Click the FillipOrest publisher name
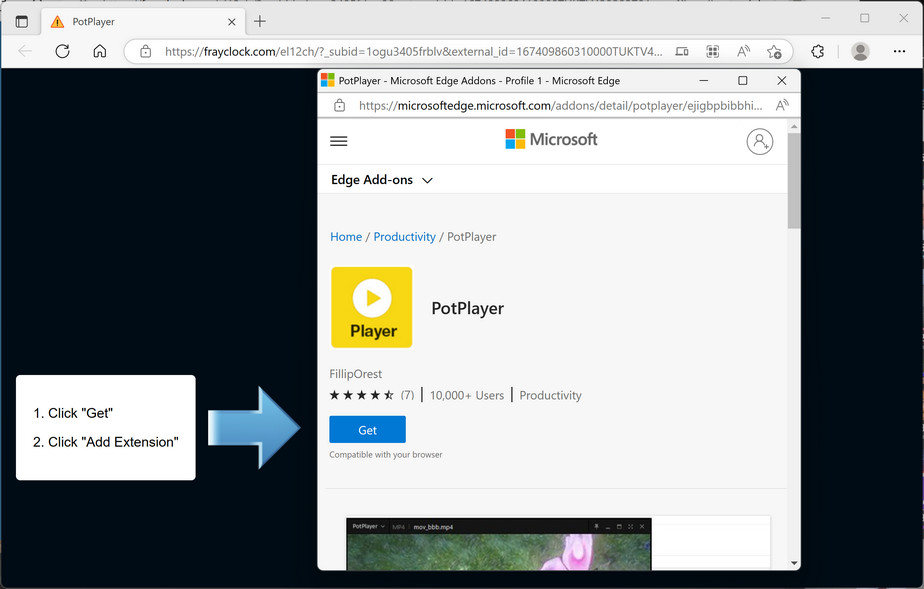 pos(355,374)
